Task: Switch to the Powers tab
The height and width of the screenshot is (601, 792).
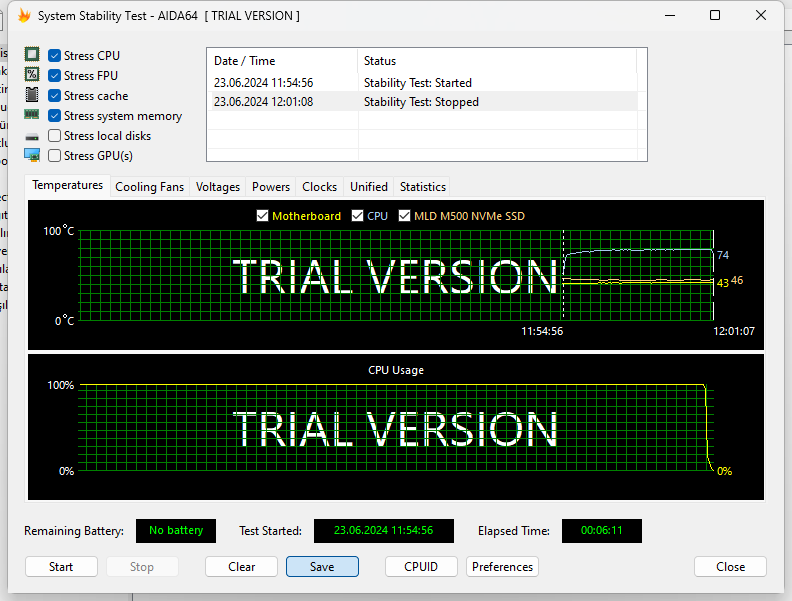Action: pyautogui.click(x=271, y=187)
